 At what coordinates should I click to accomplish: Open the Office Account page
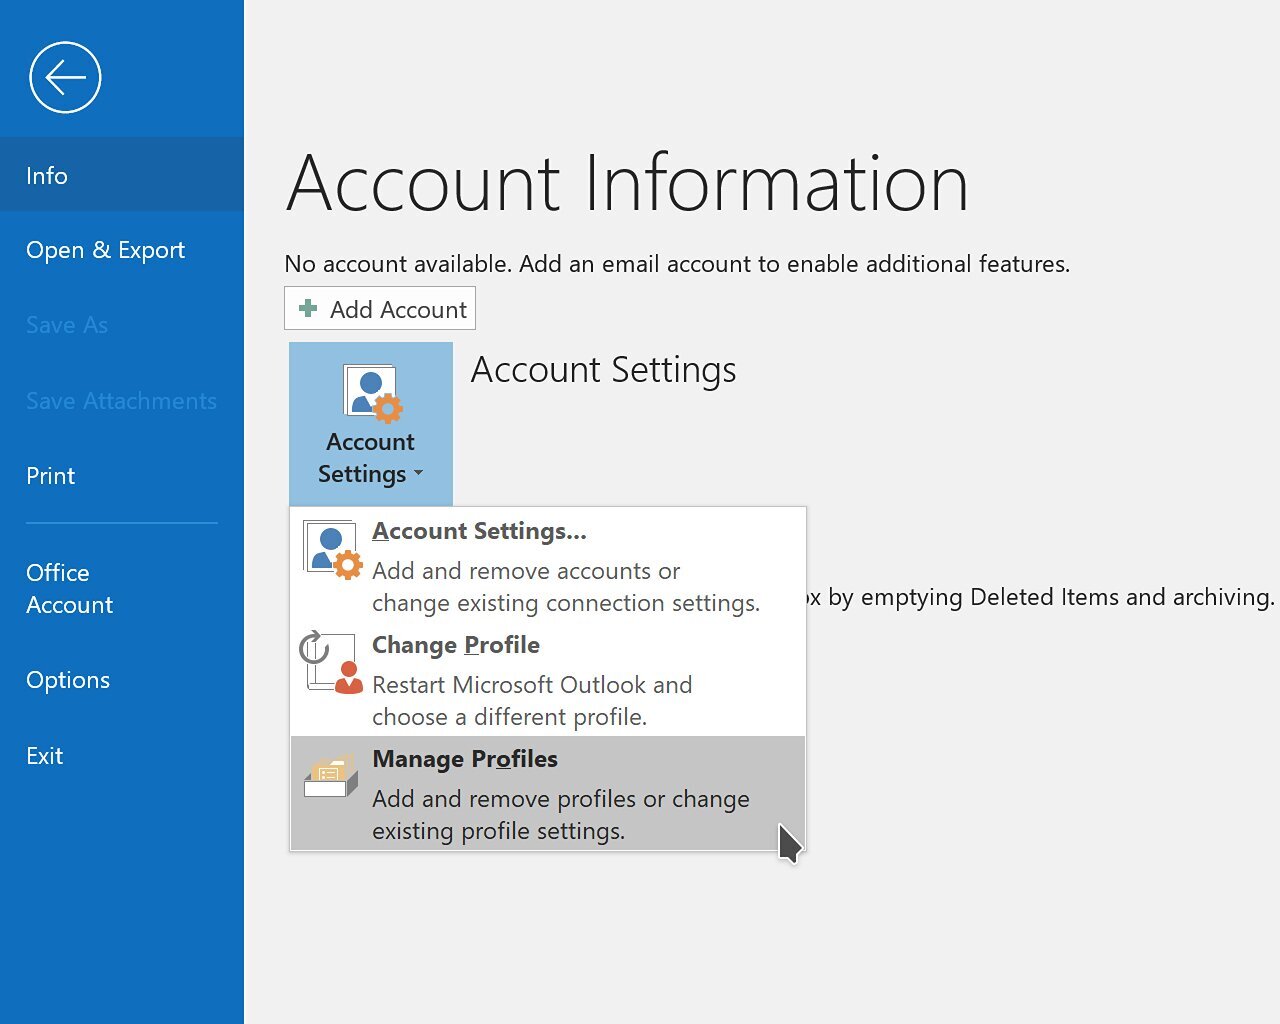tap(69, 588)
